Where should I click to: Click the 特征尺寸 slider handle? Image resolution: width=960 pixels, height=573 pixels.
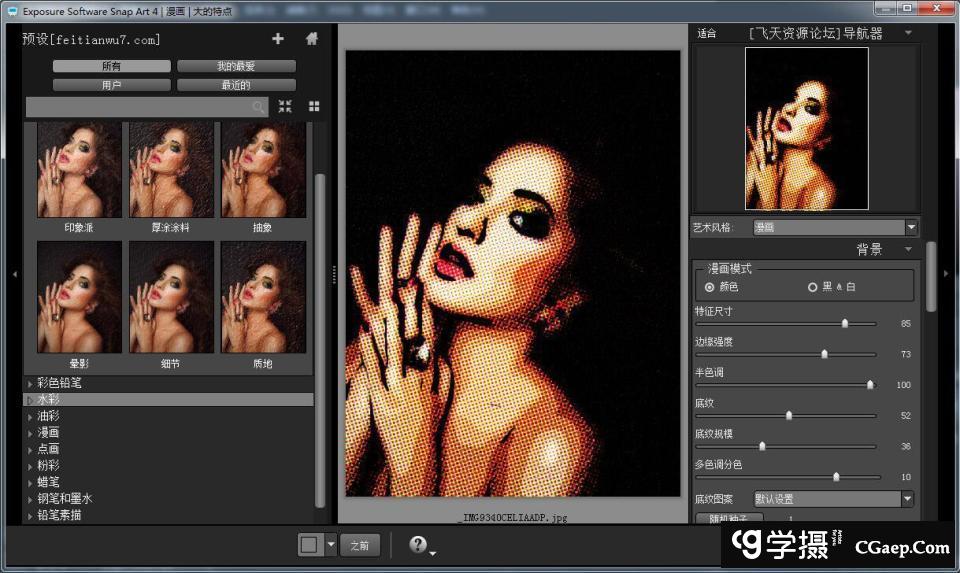(845, 324)
